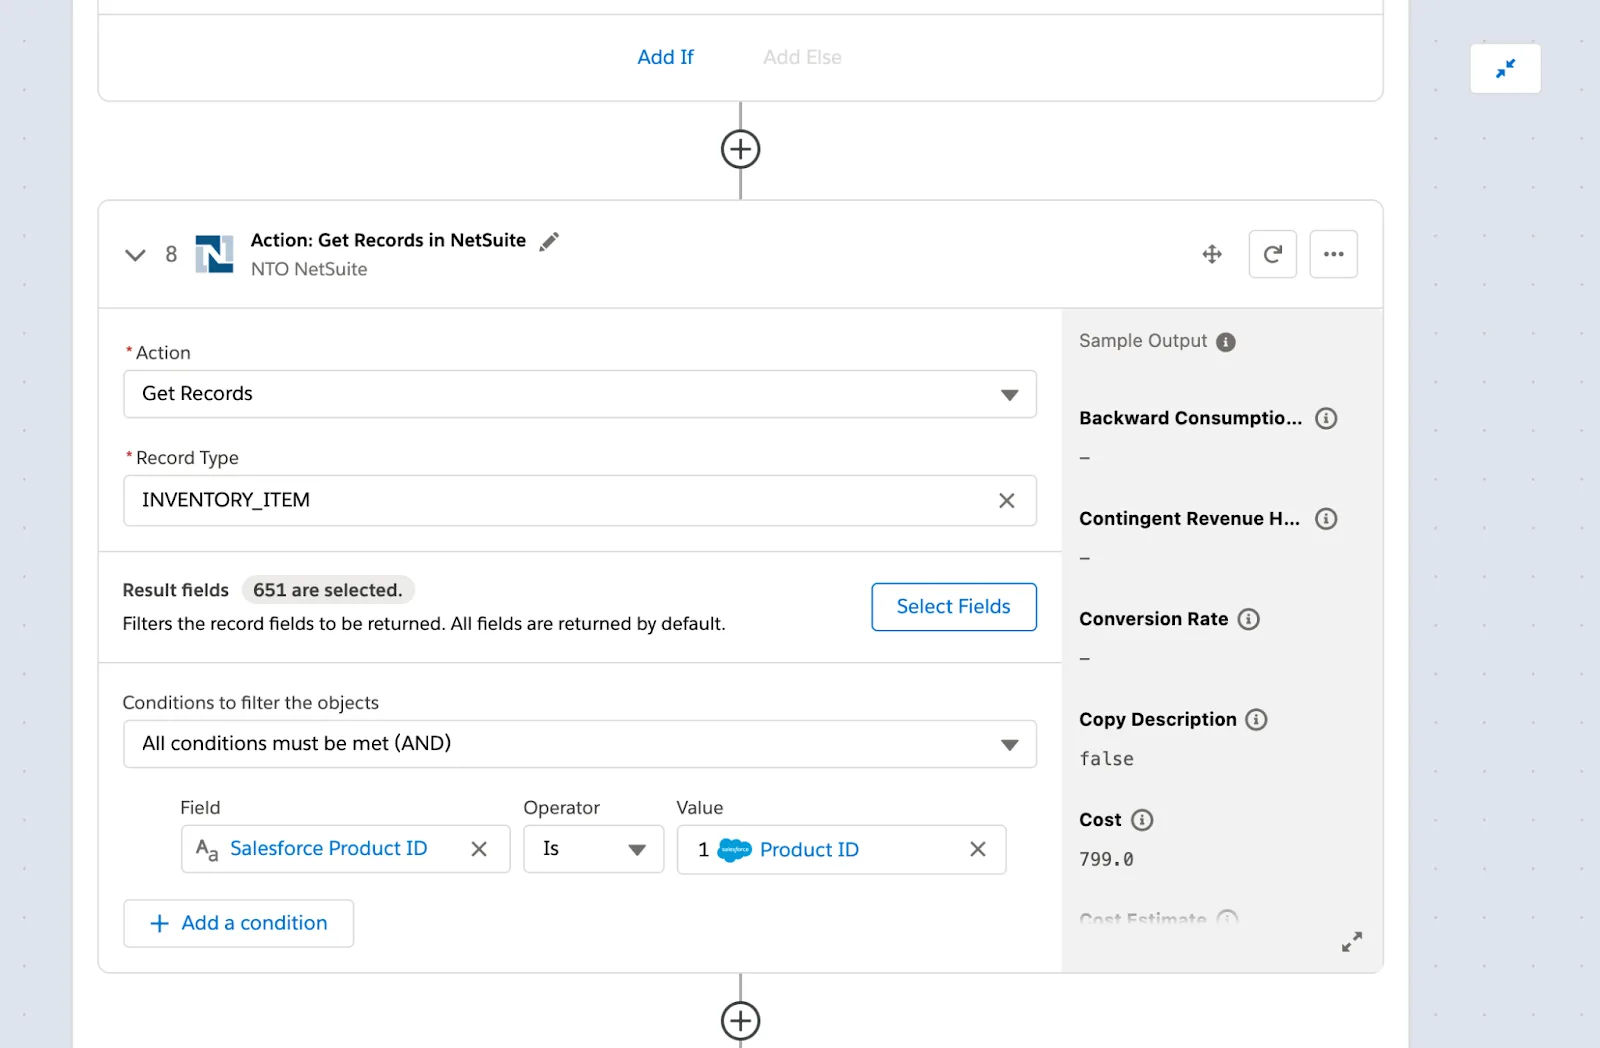Click the Add Else tab
Viewport: 1600px width, 1048px height.
801,57
